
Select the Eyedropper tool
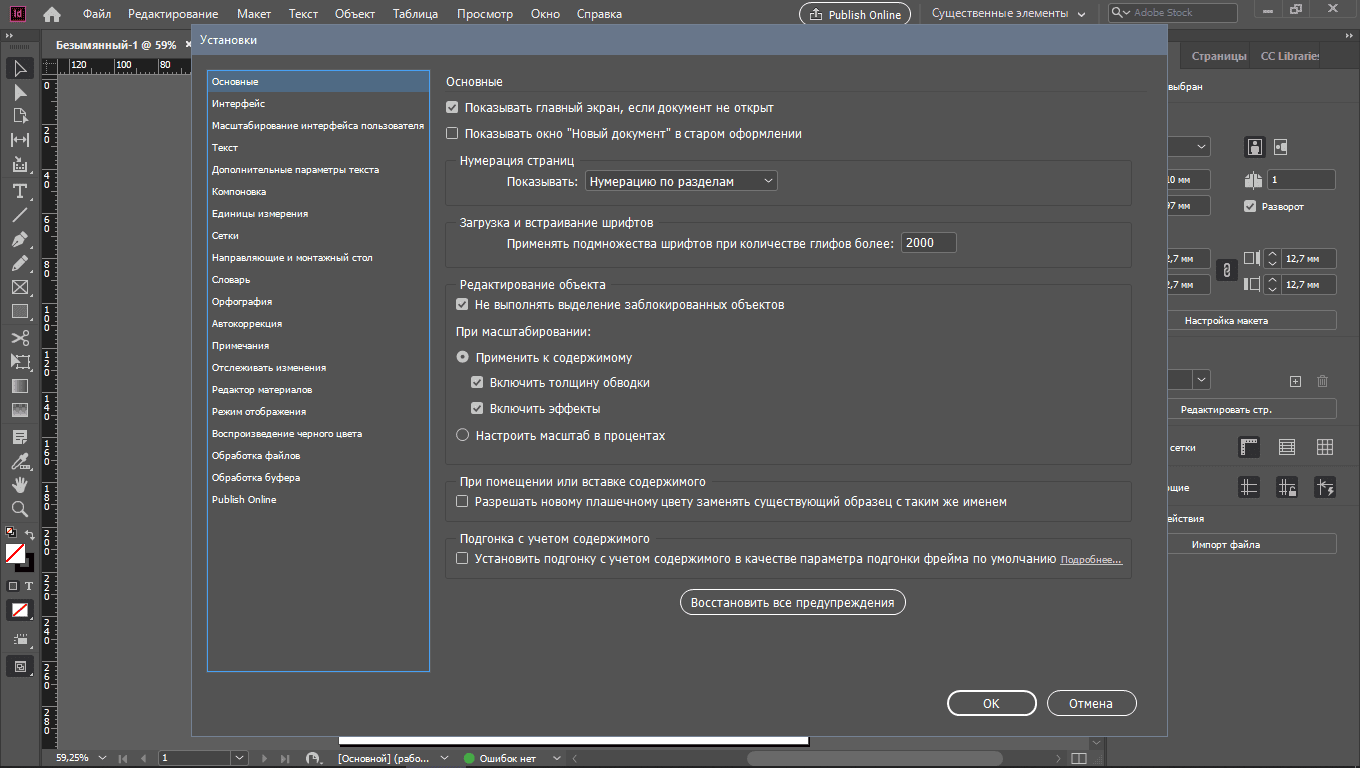20,461
